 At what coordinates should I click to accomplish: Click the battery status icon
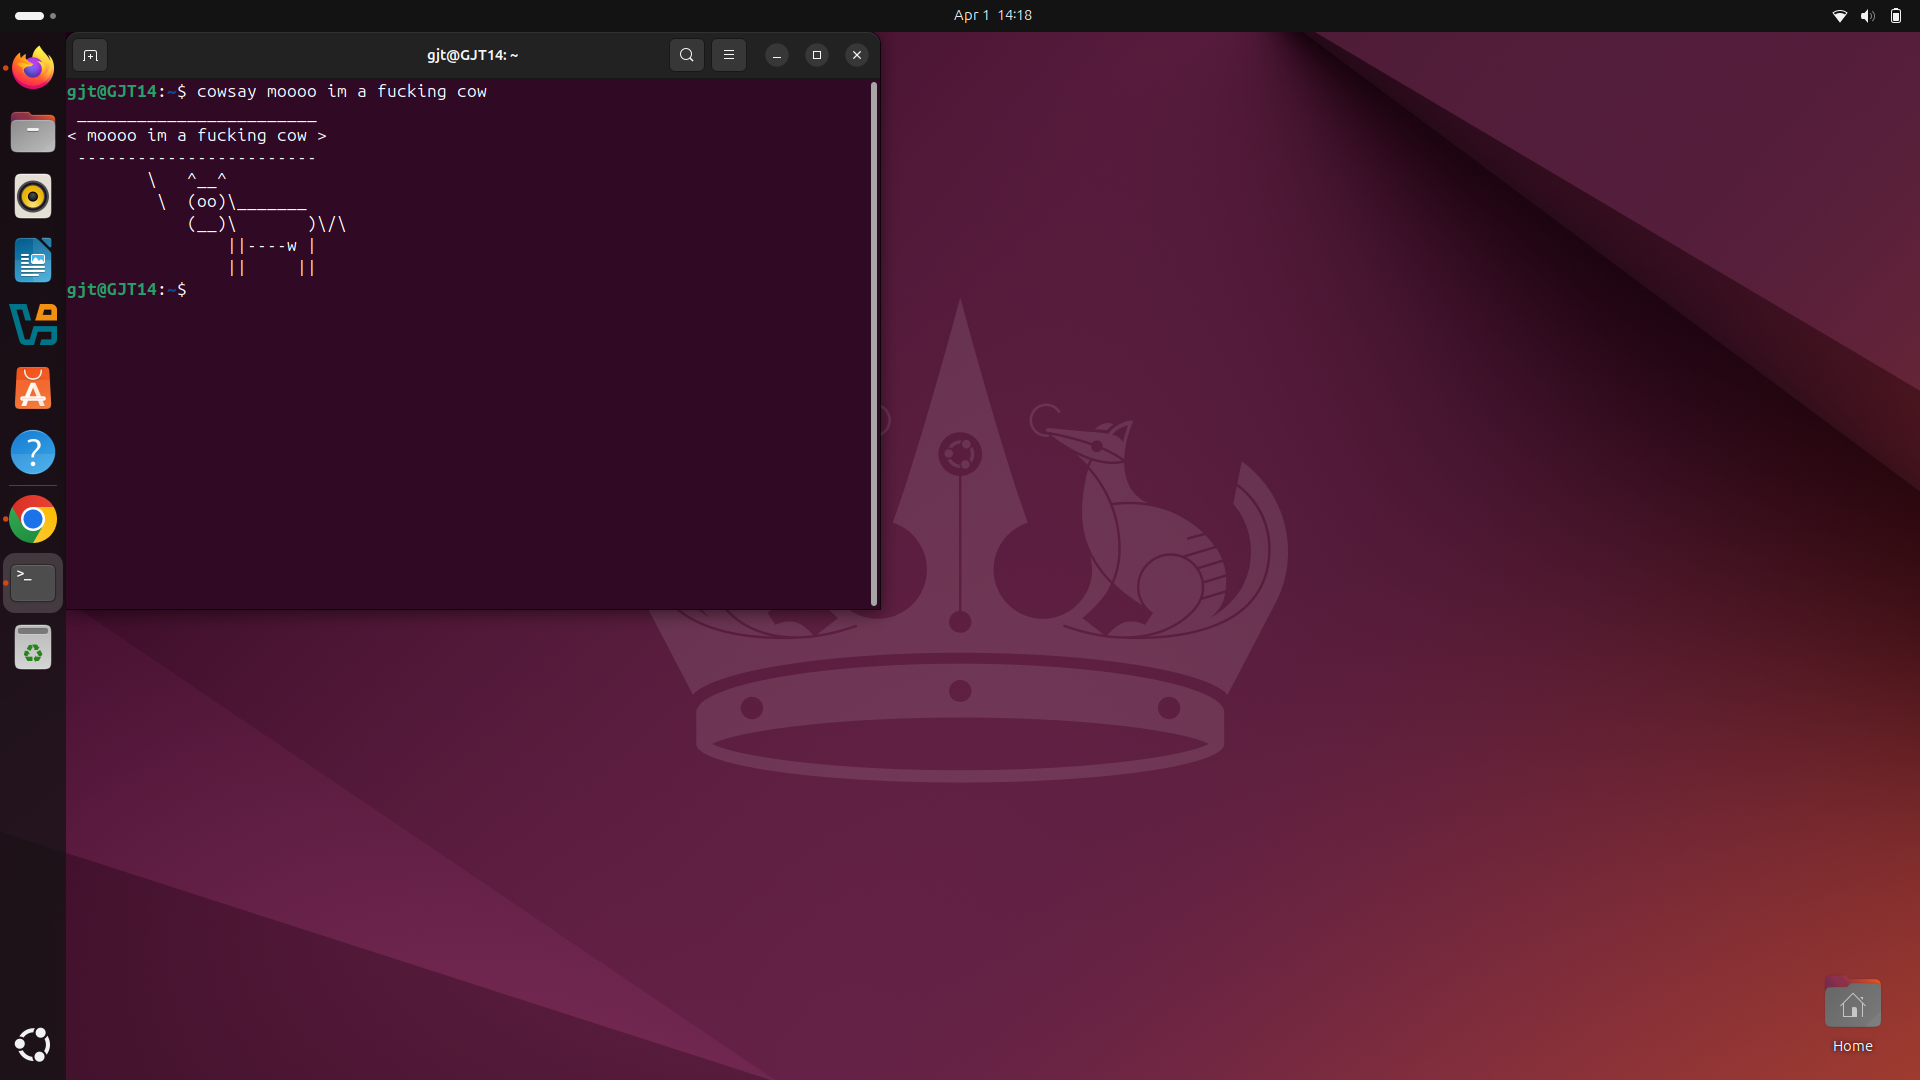pos(1895,15)
